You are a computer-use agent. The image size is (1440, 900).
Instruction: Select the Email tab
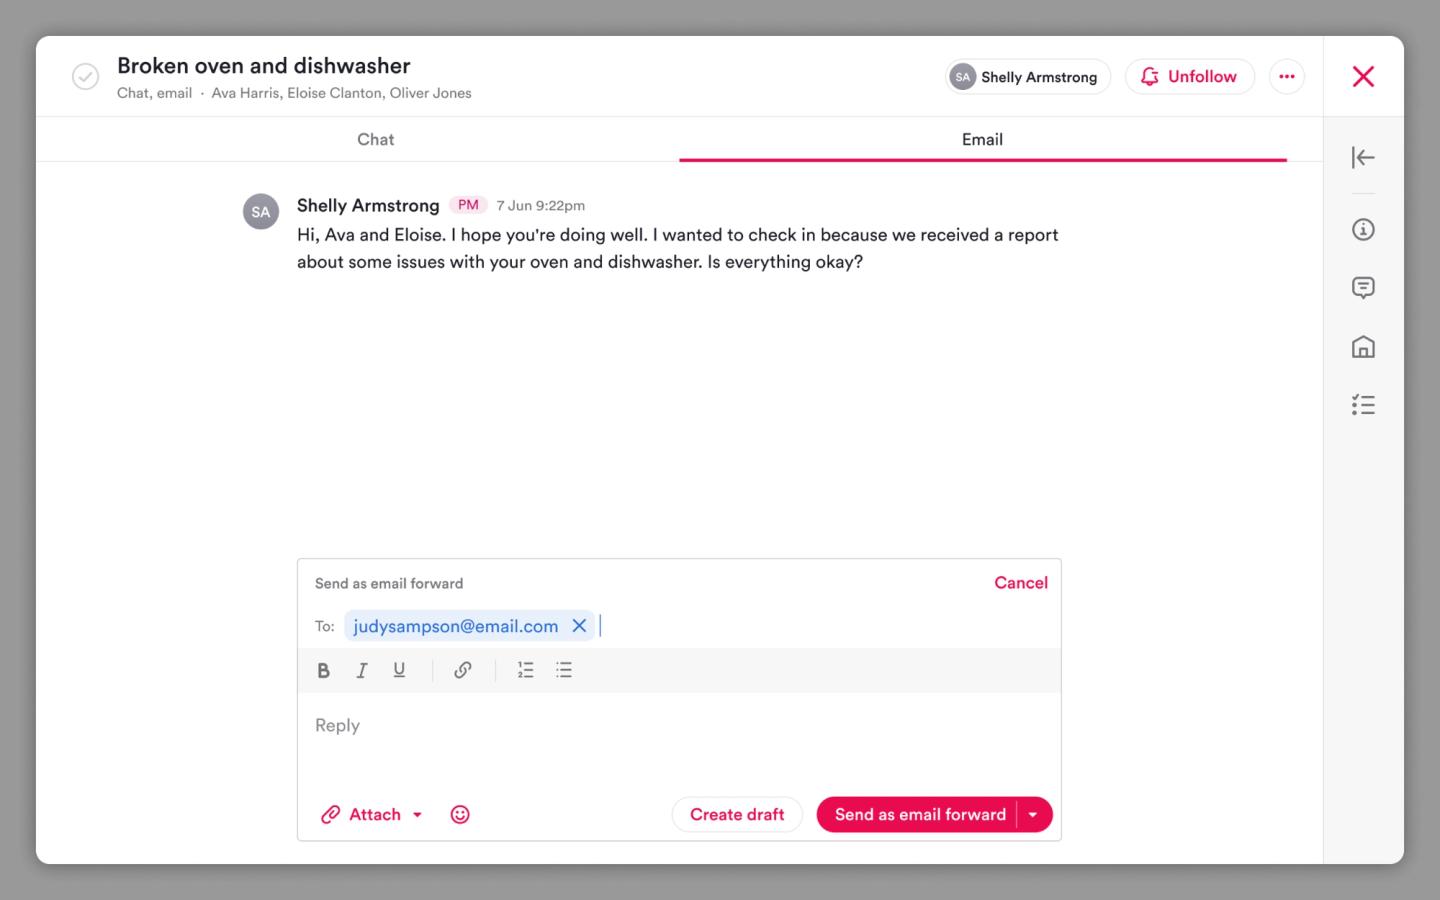(982, 140)
